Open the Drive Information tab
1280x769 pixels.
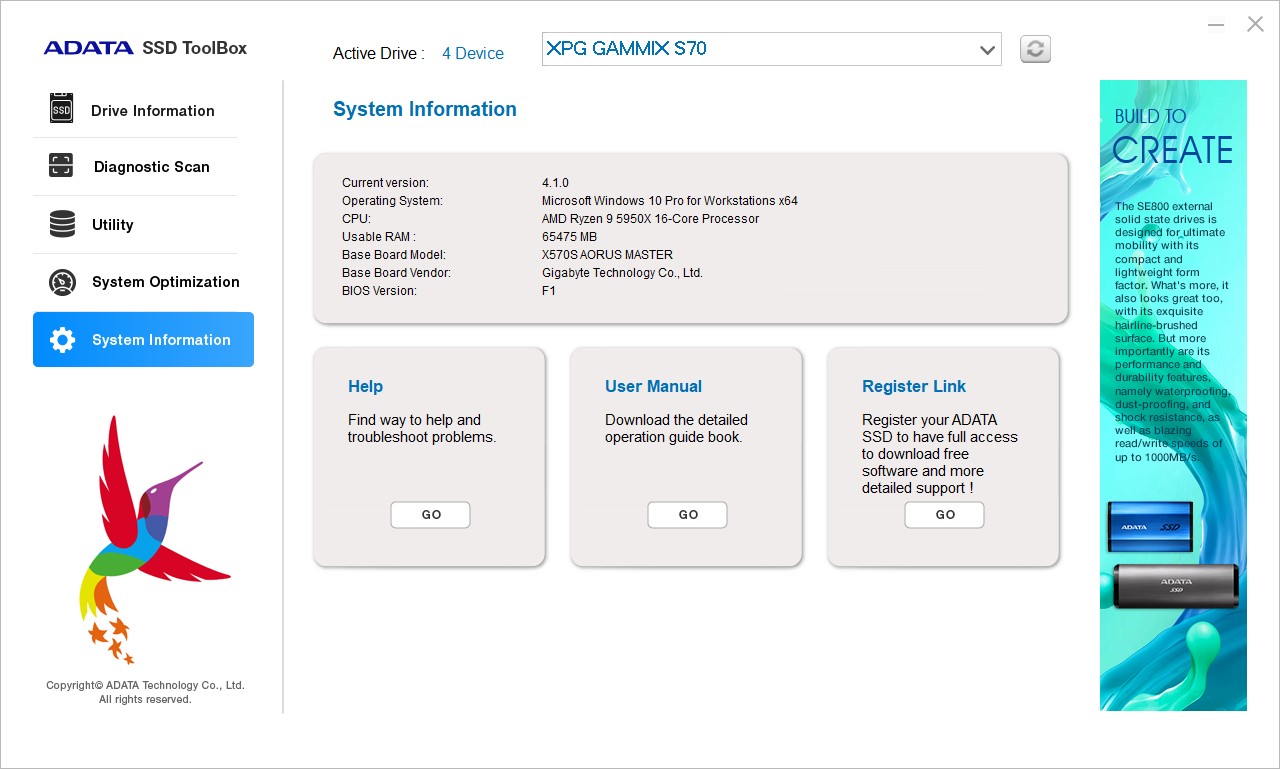[x=153, y=111]
